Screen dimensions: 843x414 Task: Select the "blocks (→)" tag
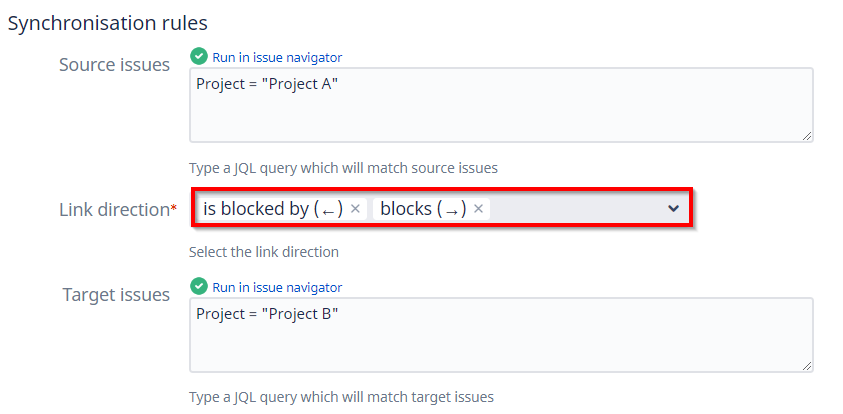pos(422,209)
